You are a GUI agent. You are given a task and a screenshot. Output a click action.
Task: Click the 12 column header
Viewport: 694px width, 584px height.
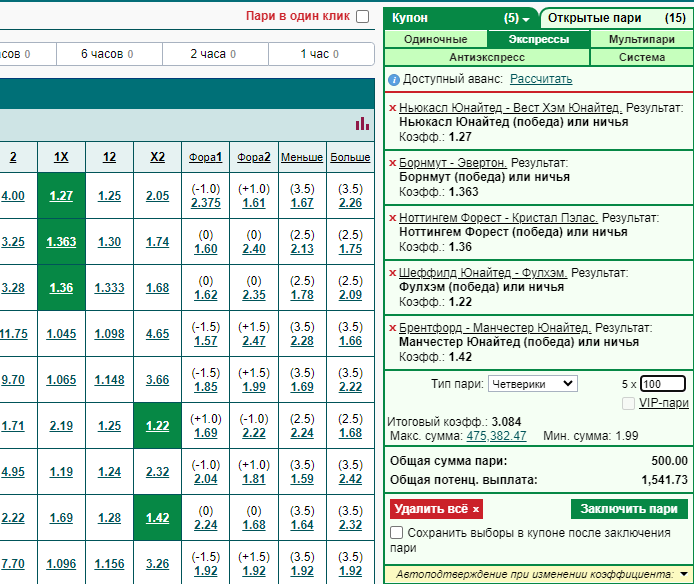[x=109, y=157]
